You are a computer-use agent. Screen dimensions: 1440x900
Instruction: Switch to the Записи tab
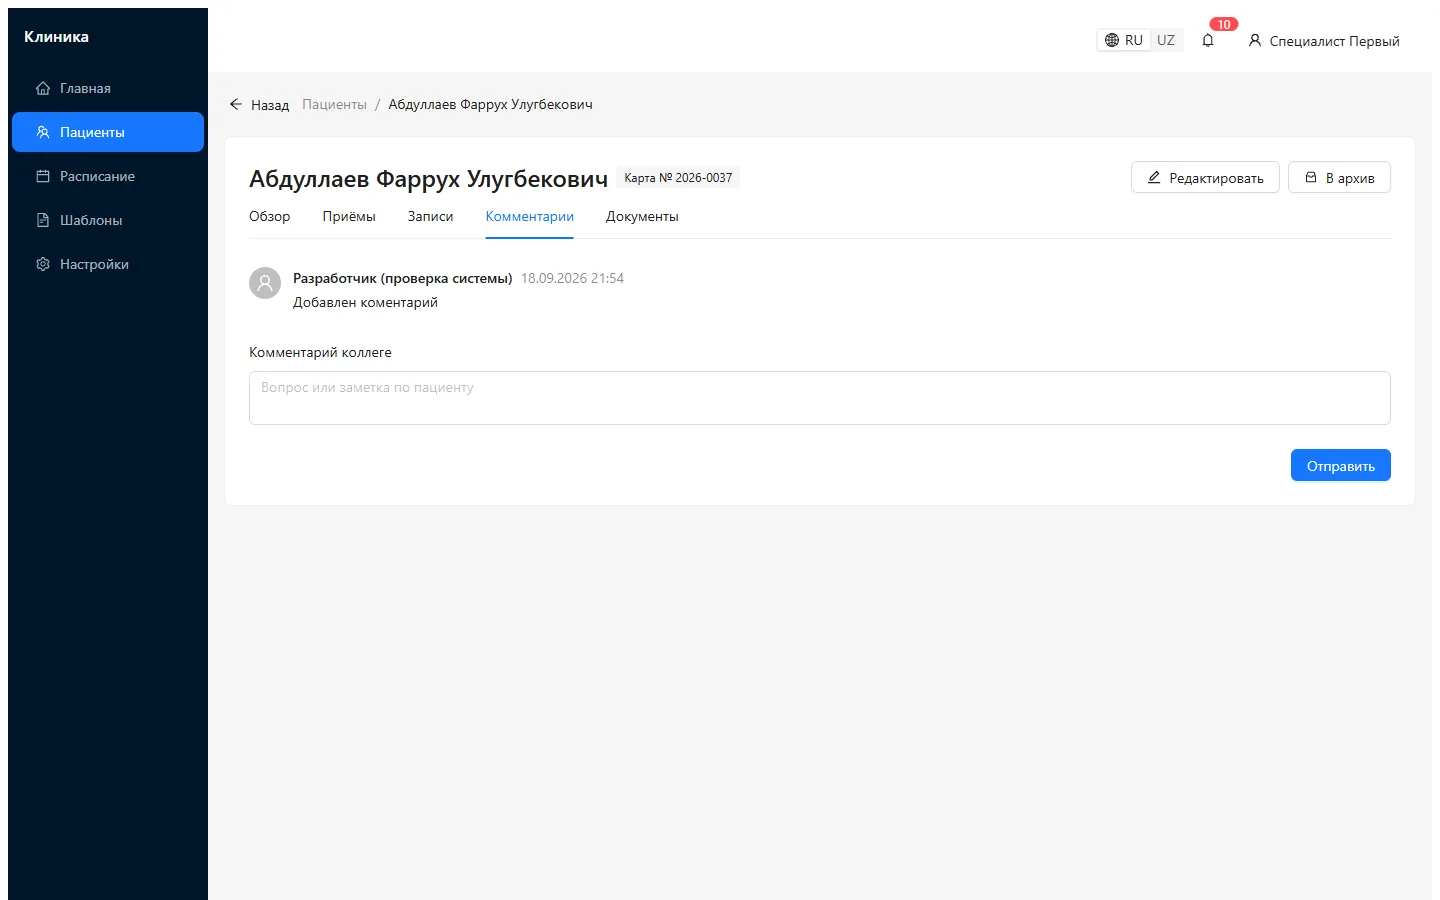tap(431, 216)
